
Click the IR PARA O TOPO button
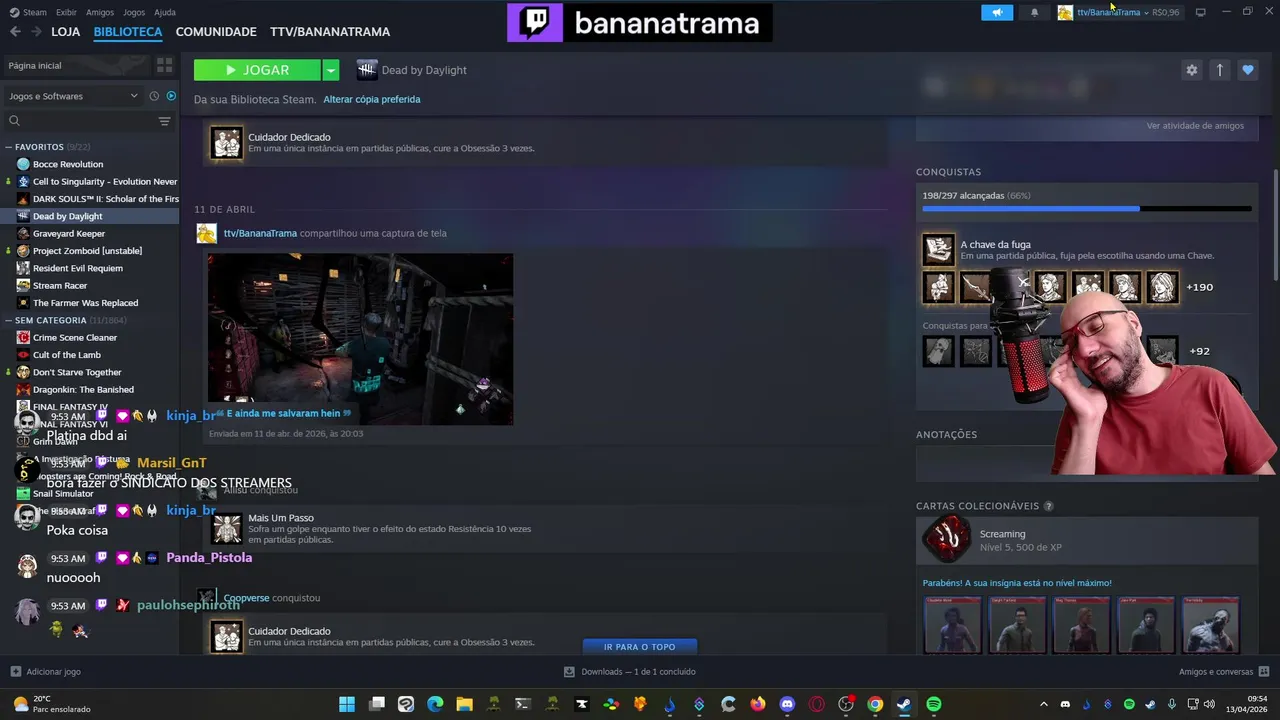pyautogui.click(x=639, y=647)
